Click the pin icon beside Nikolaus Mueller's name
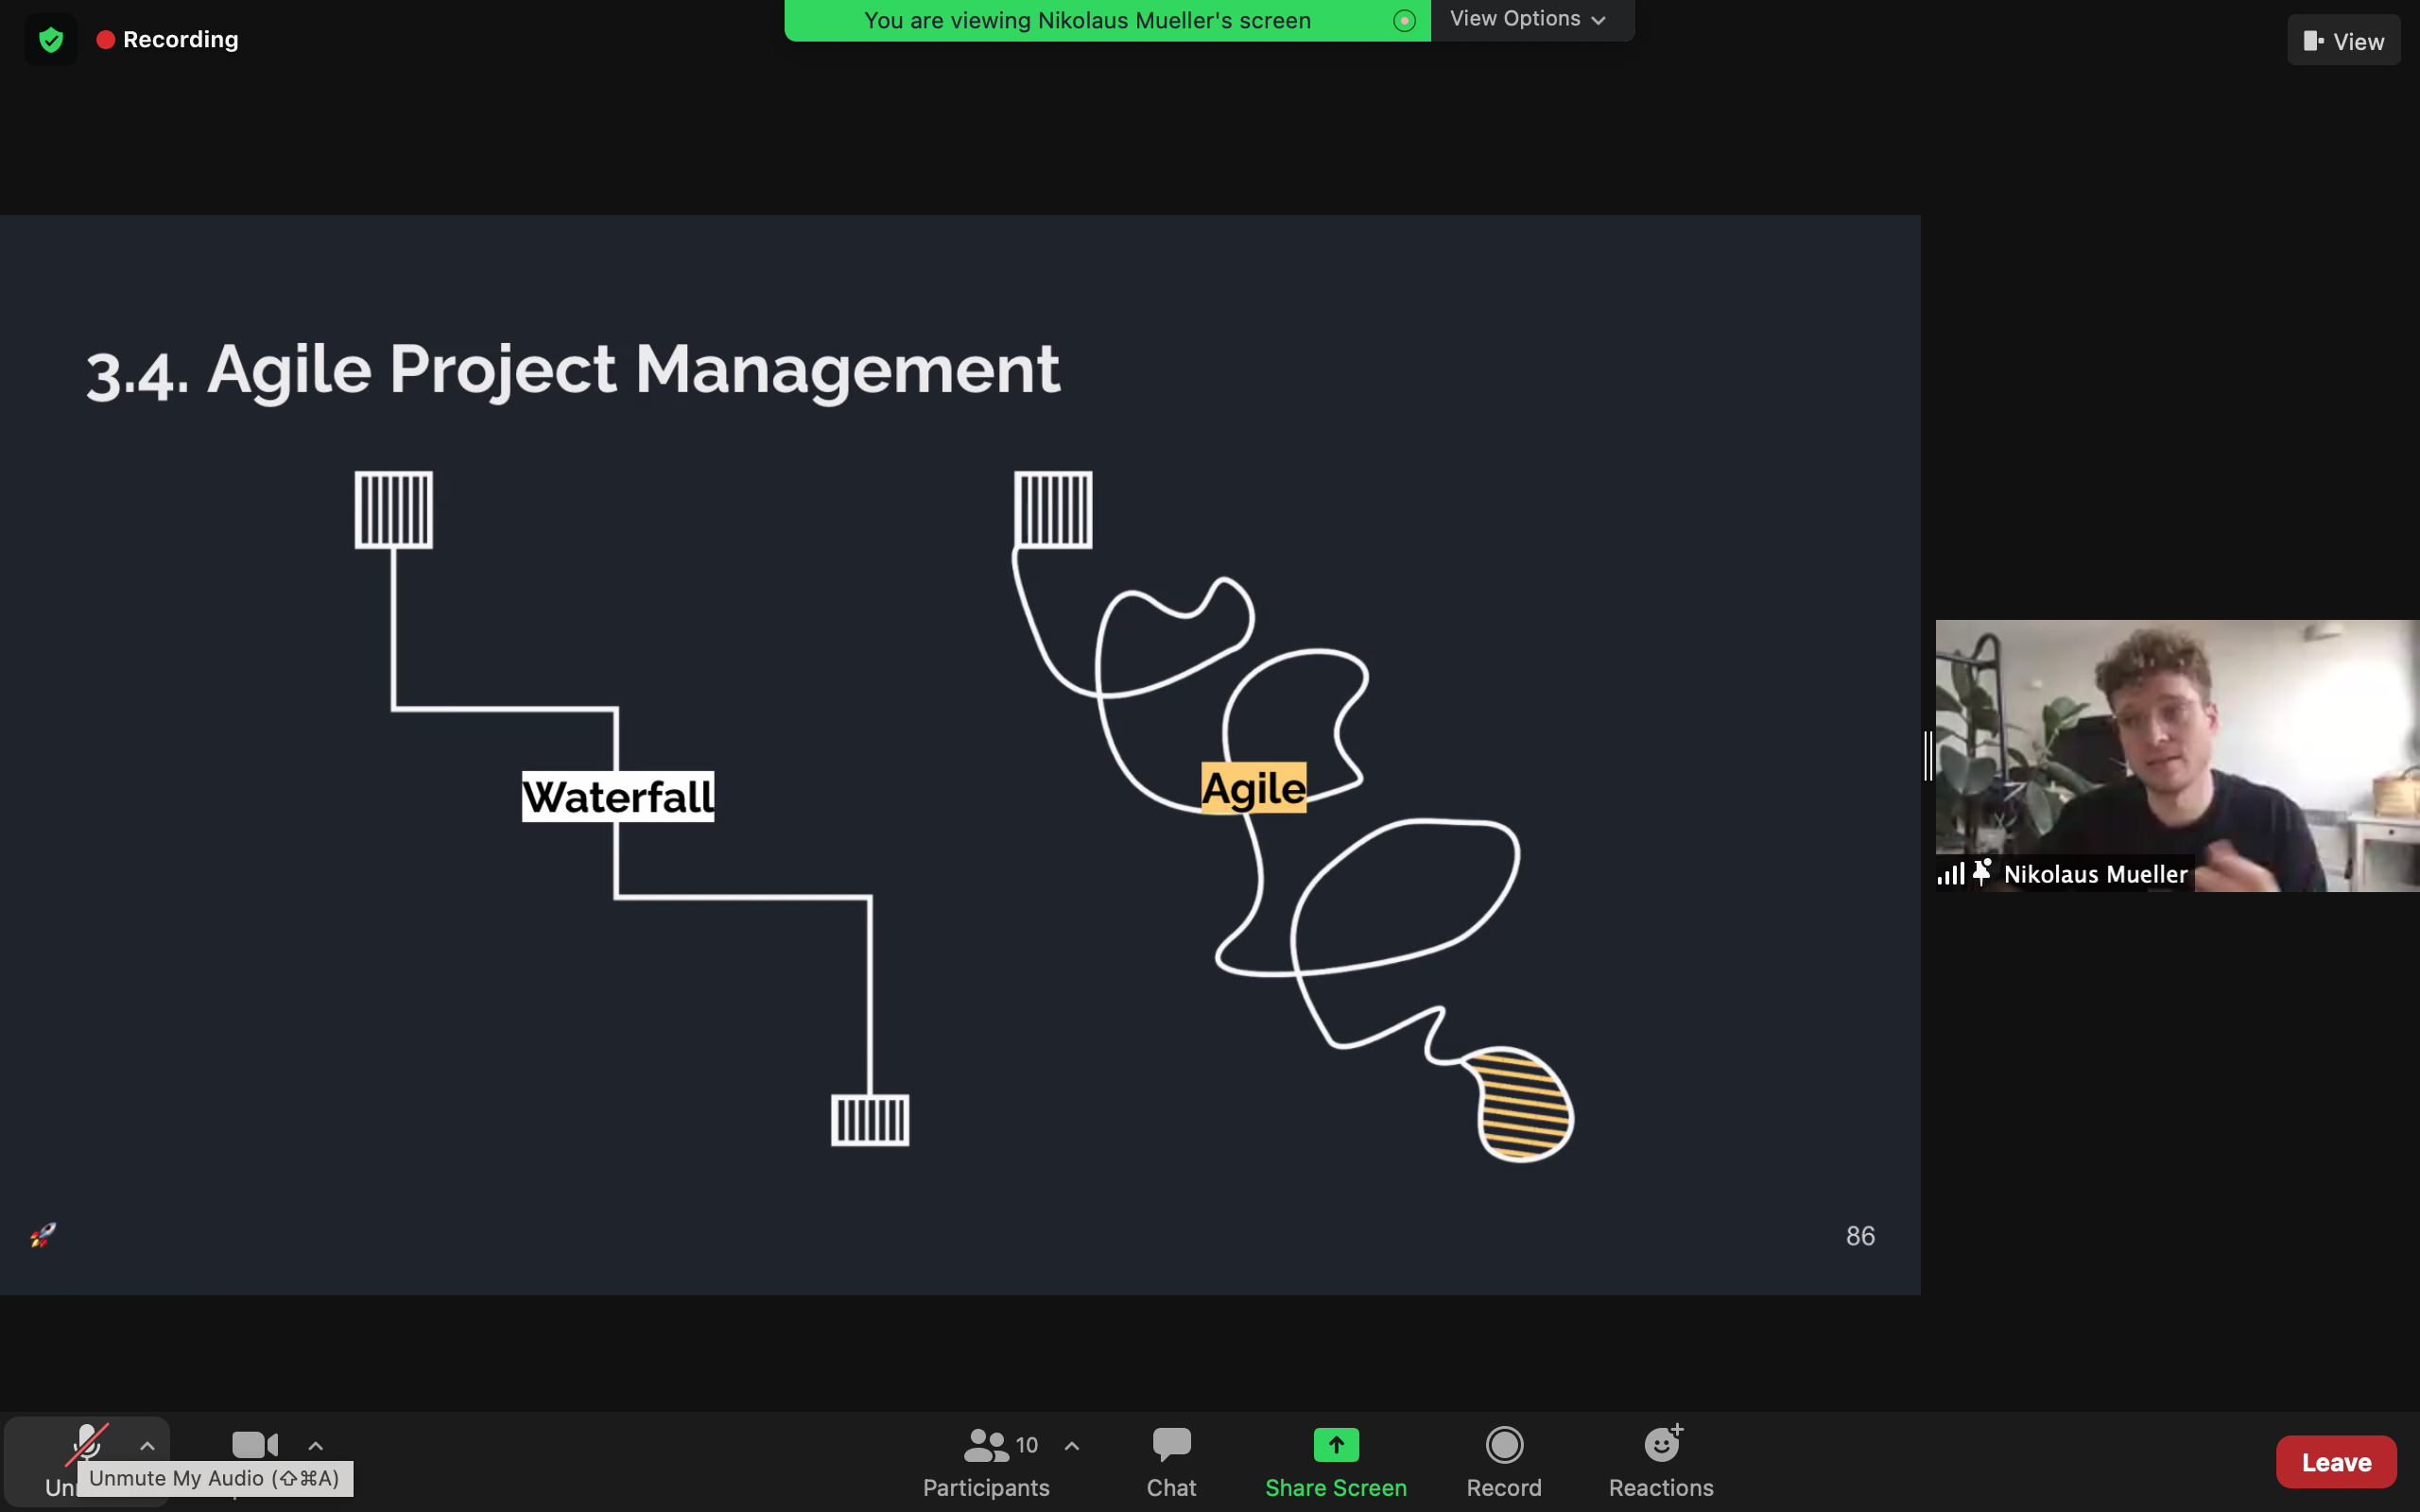The height and width of the screenshot is (1512, 2420). tap(1982, 872)
